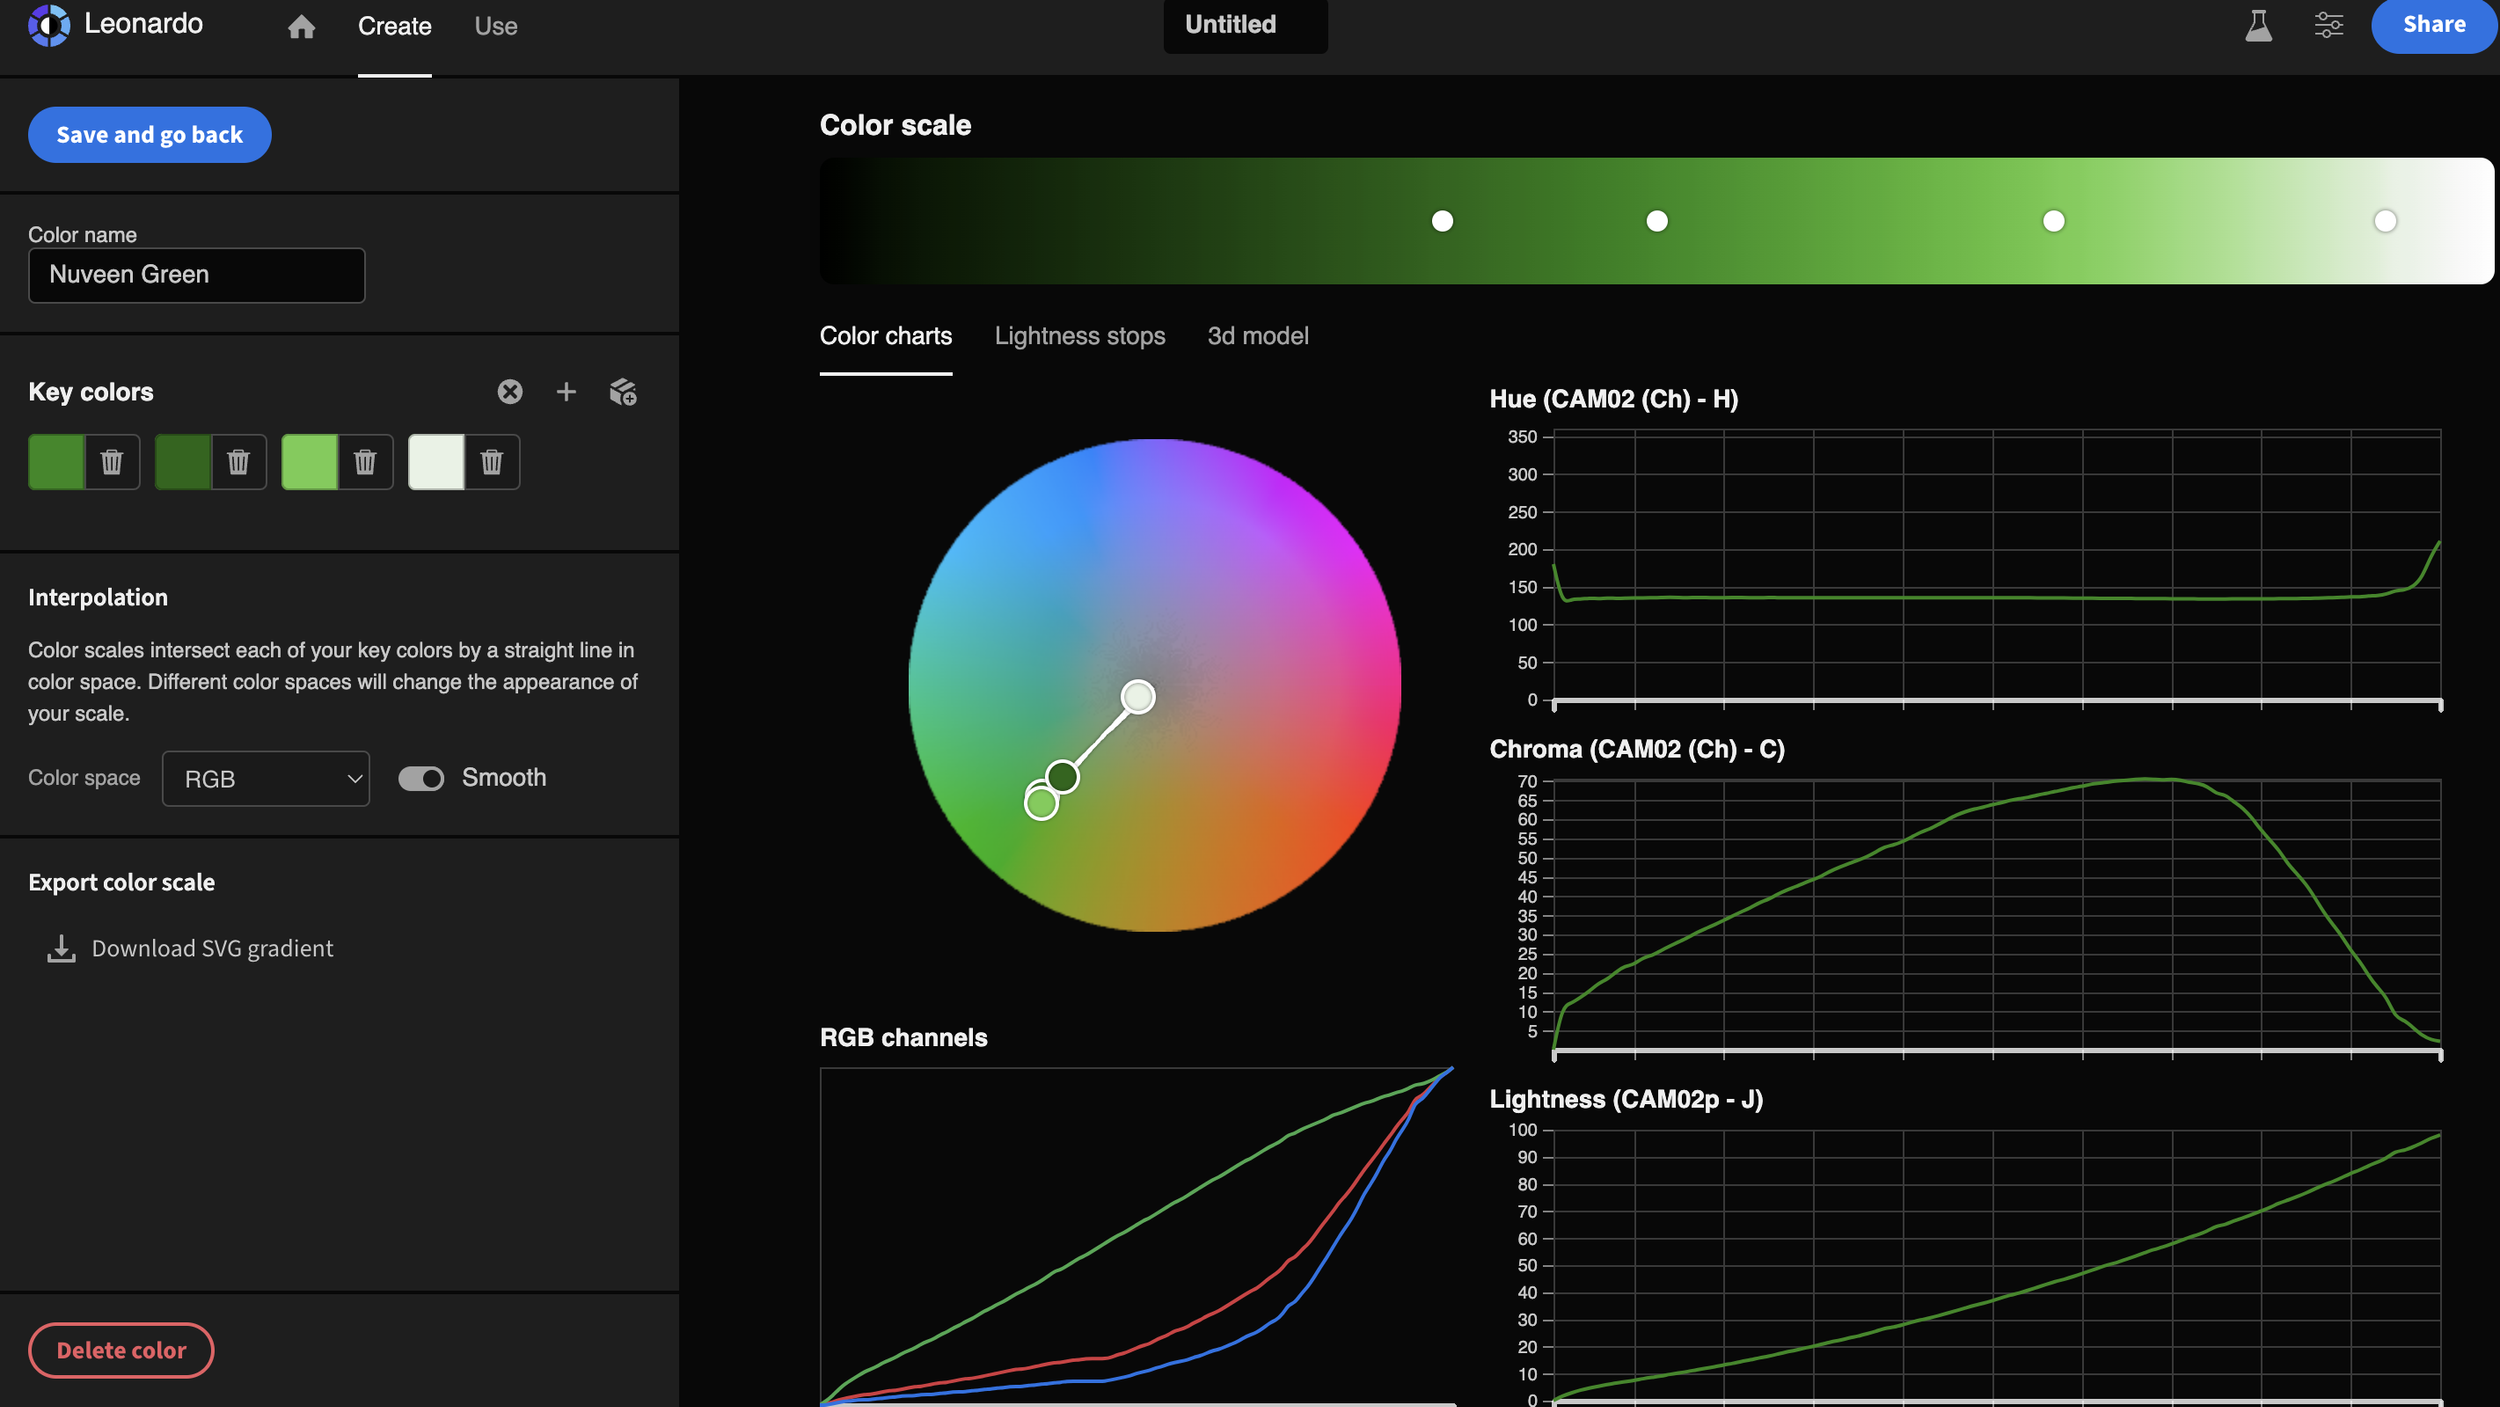Click the near-white point on color wheel
Image resolution: width=2500 pixels, height=1407 pixels.
point(1138,697)
